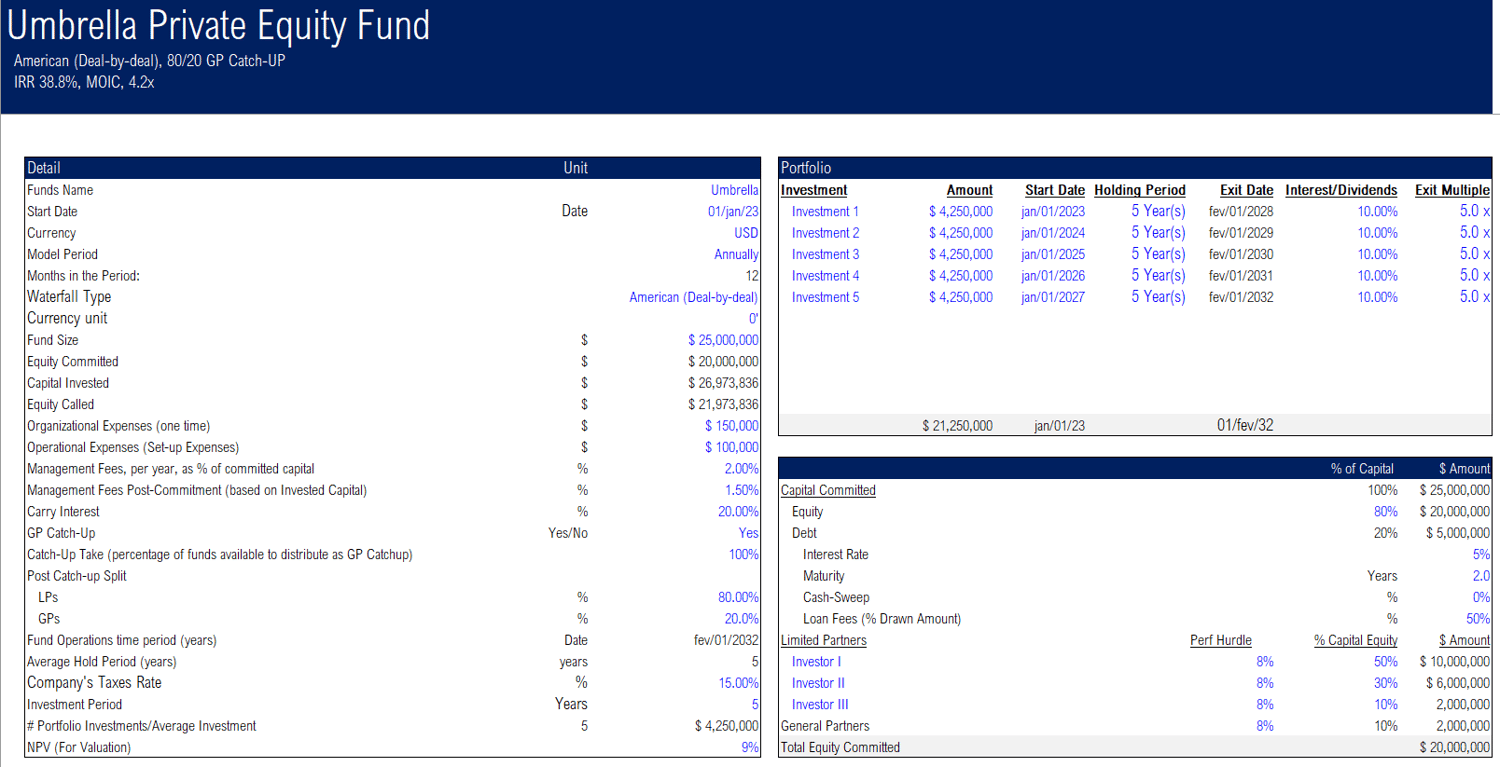Image resolution: width=1500 pixels, height=767 pixels.
Task: Select Investor II capital equity 30%
Action: coord(1385,683)
